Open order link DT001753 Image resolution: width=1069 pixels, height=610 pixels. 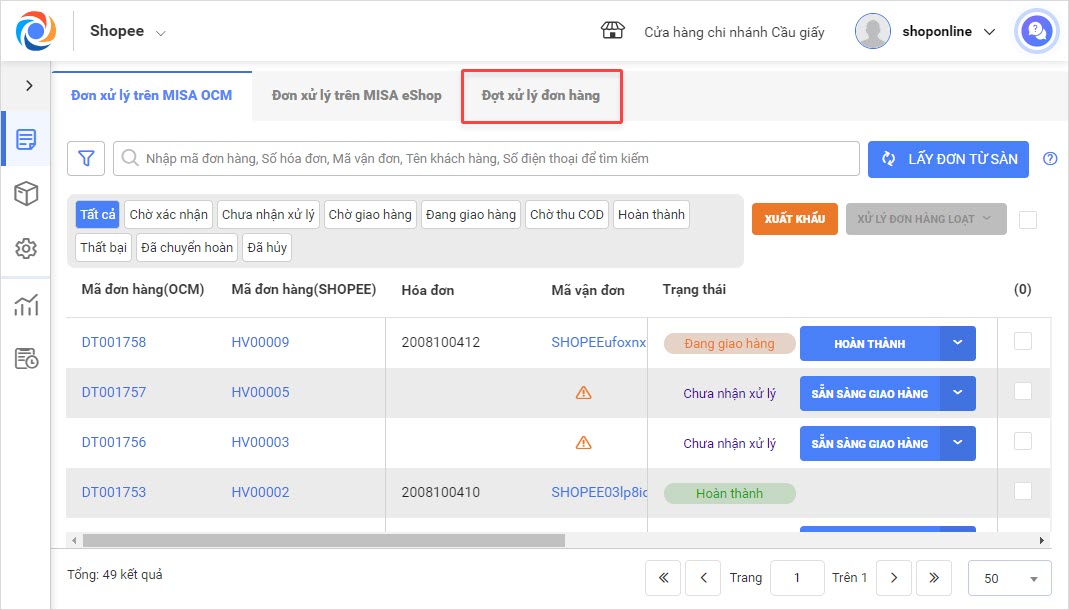click(x=114, y=492)
